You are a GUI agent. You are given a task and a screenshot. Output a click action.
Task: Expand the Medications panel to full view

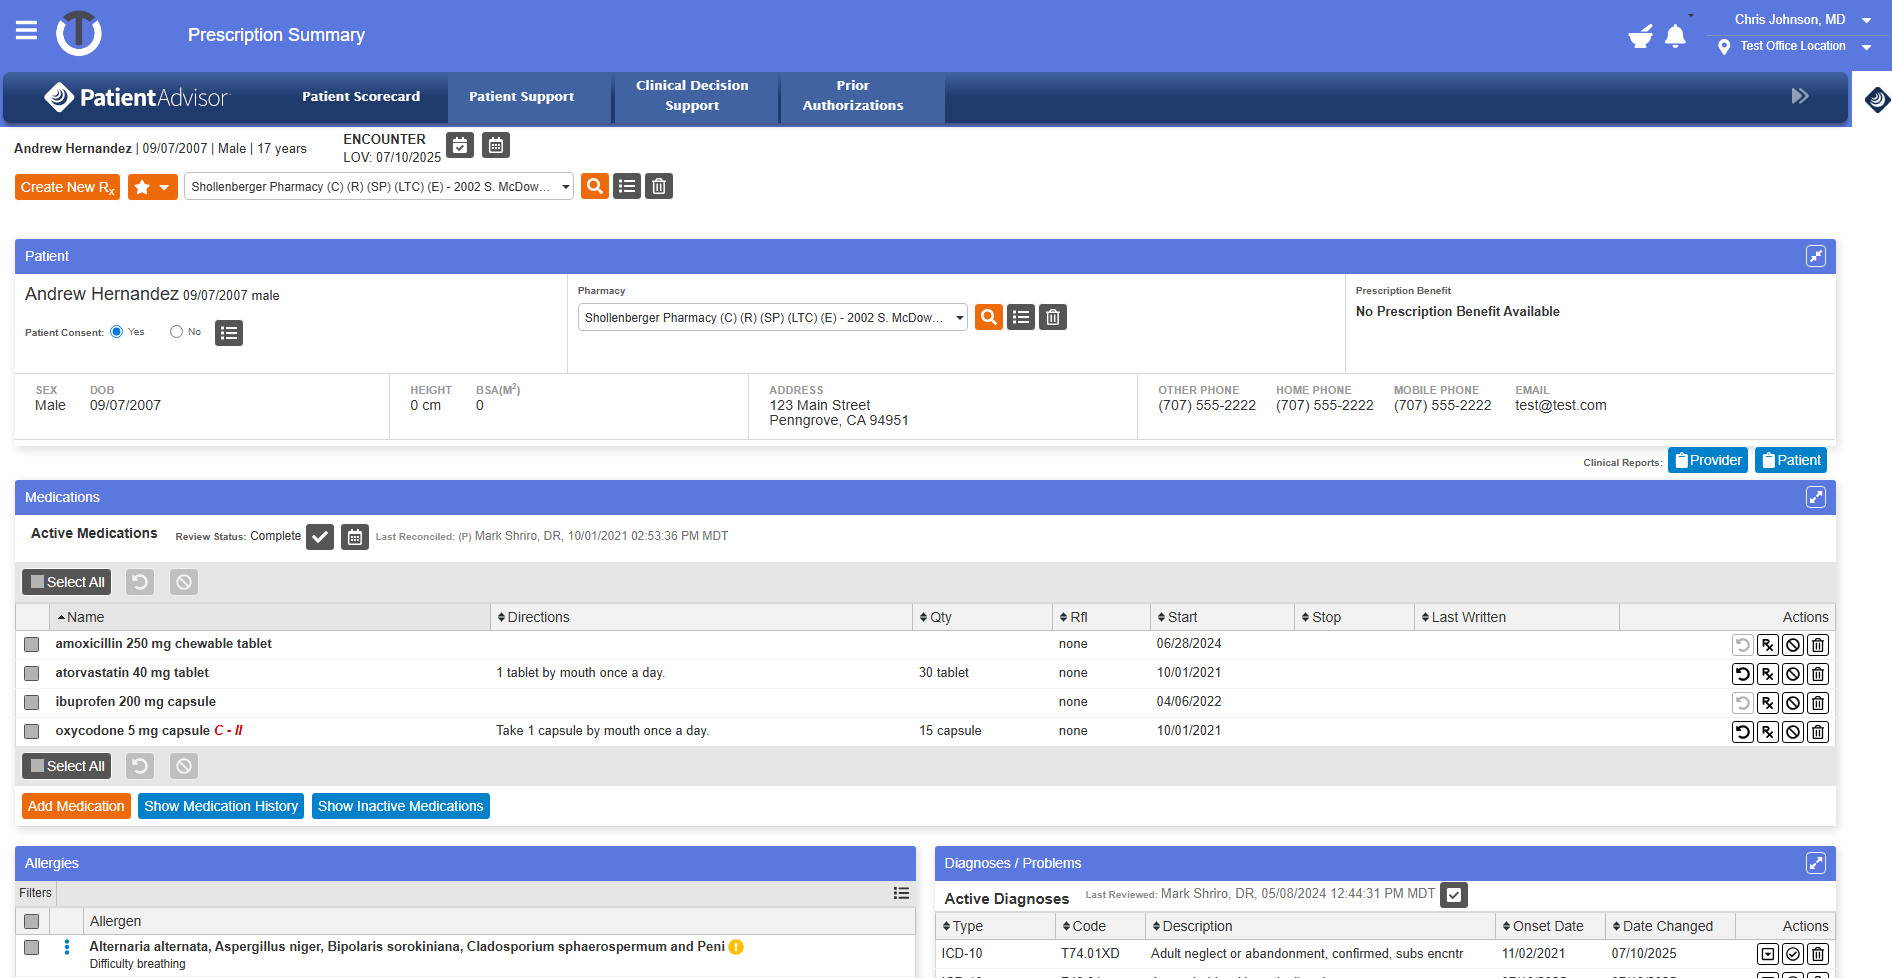click(1815, 497)
